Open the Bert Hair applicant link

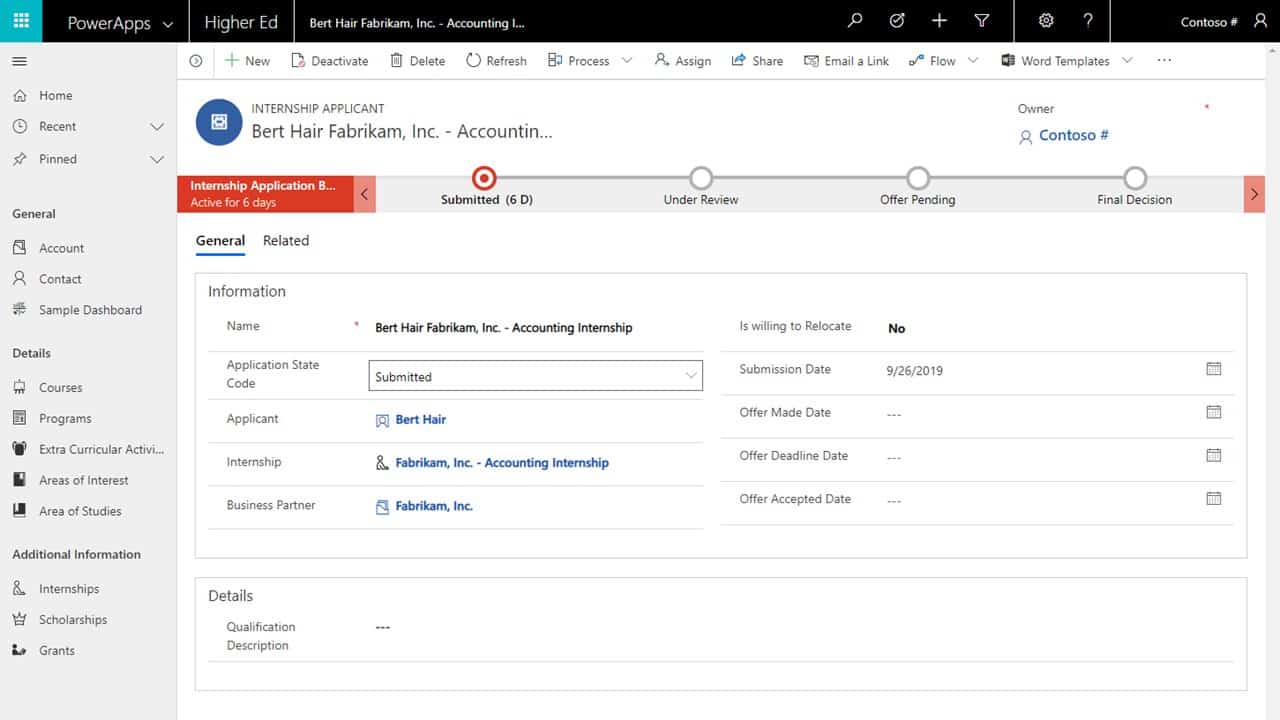[421, 420]
